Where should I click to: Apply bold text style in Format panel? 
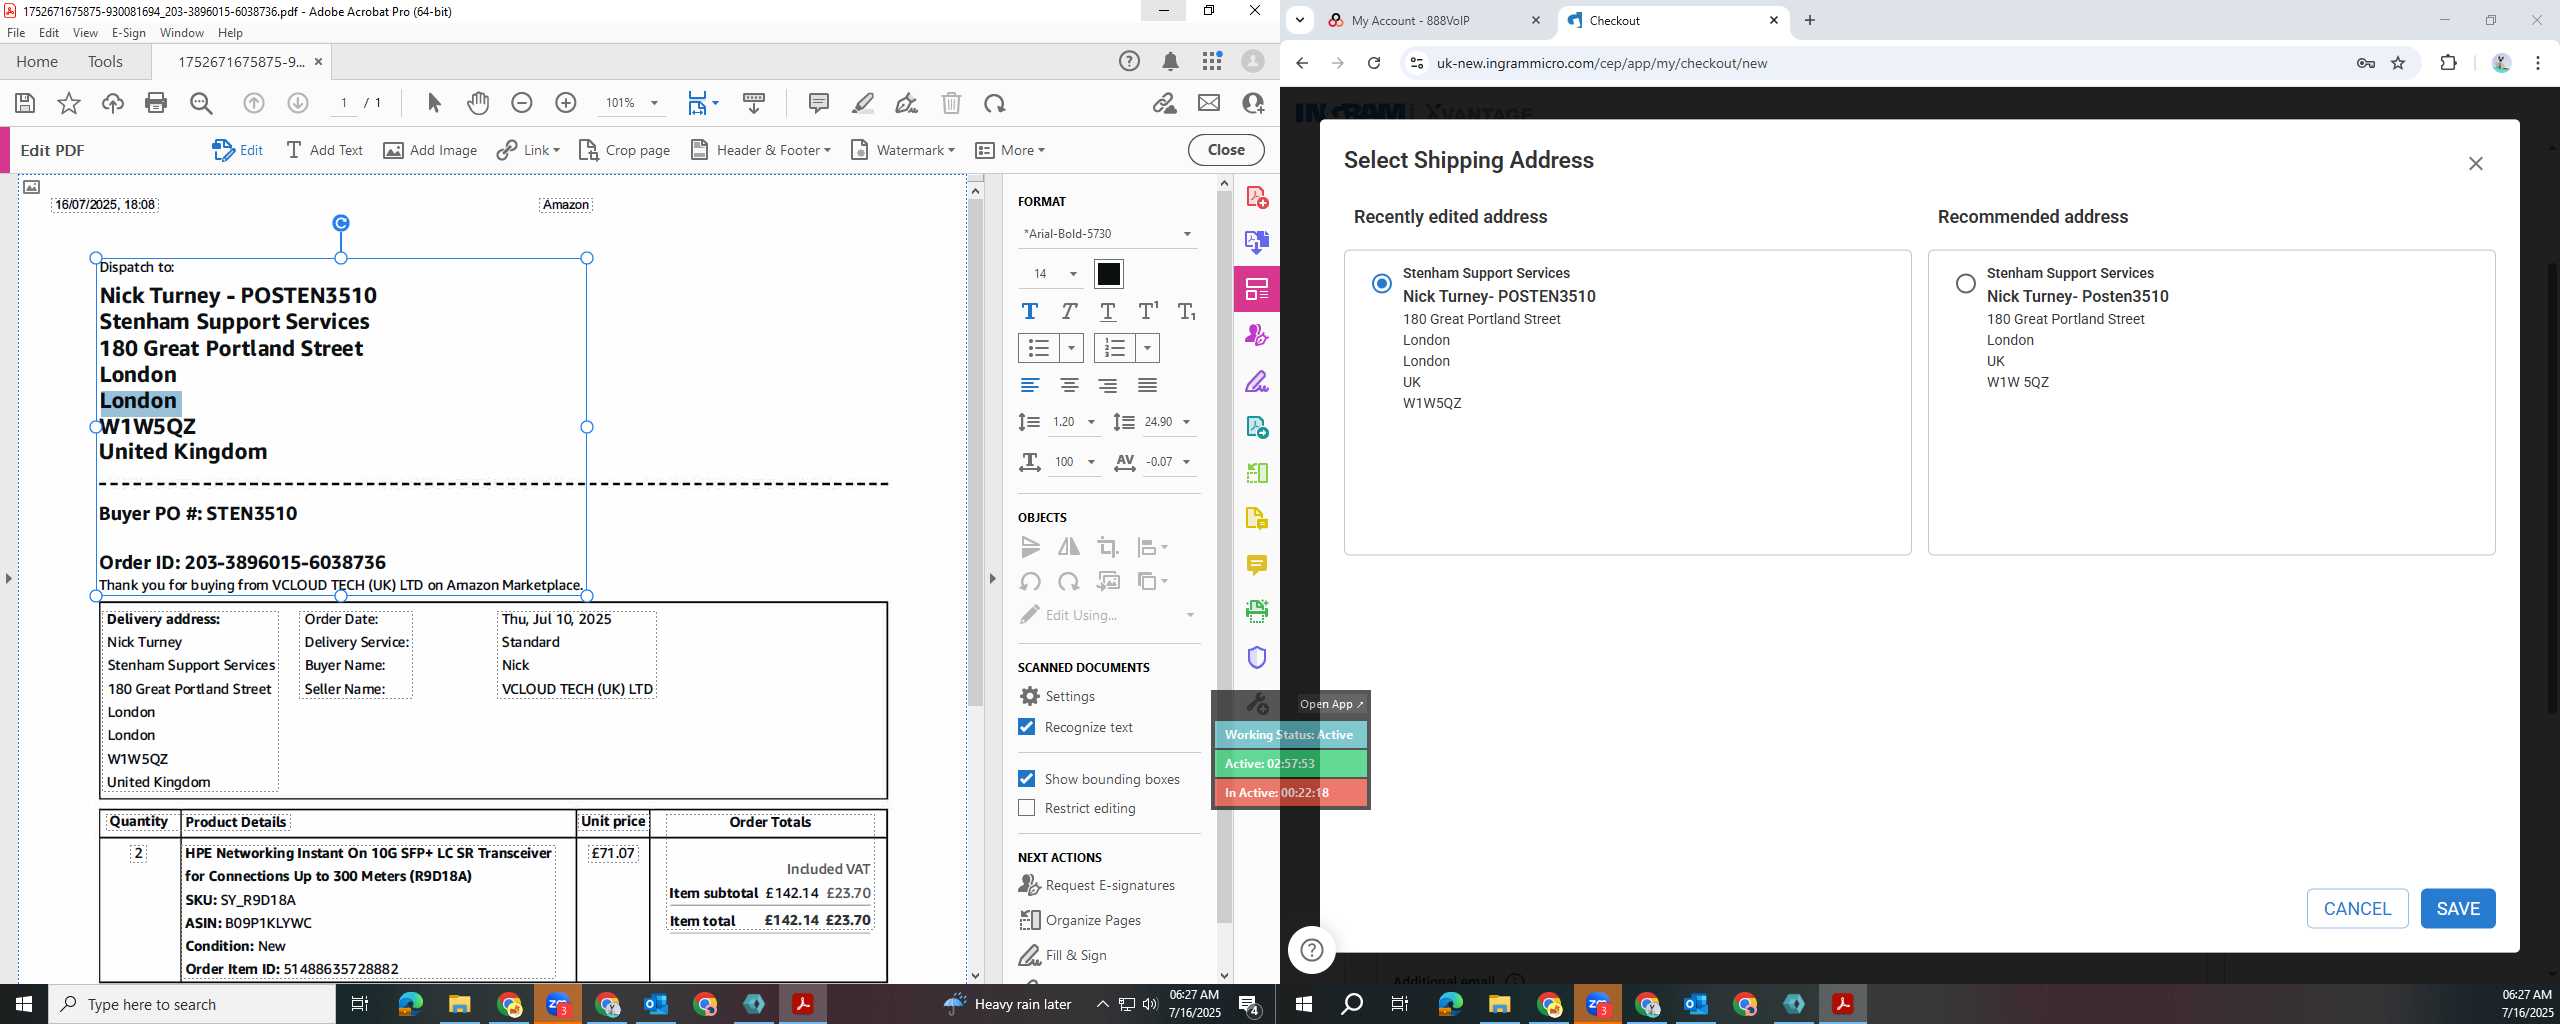tap(1030, 311)
